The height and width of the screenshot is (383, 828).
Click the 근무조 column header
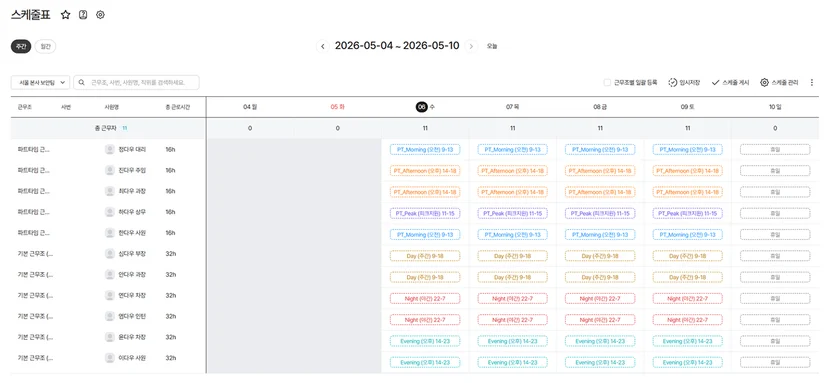coord(24,107)
